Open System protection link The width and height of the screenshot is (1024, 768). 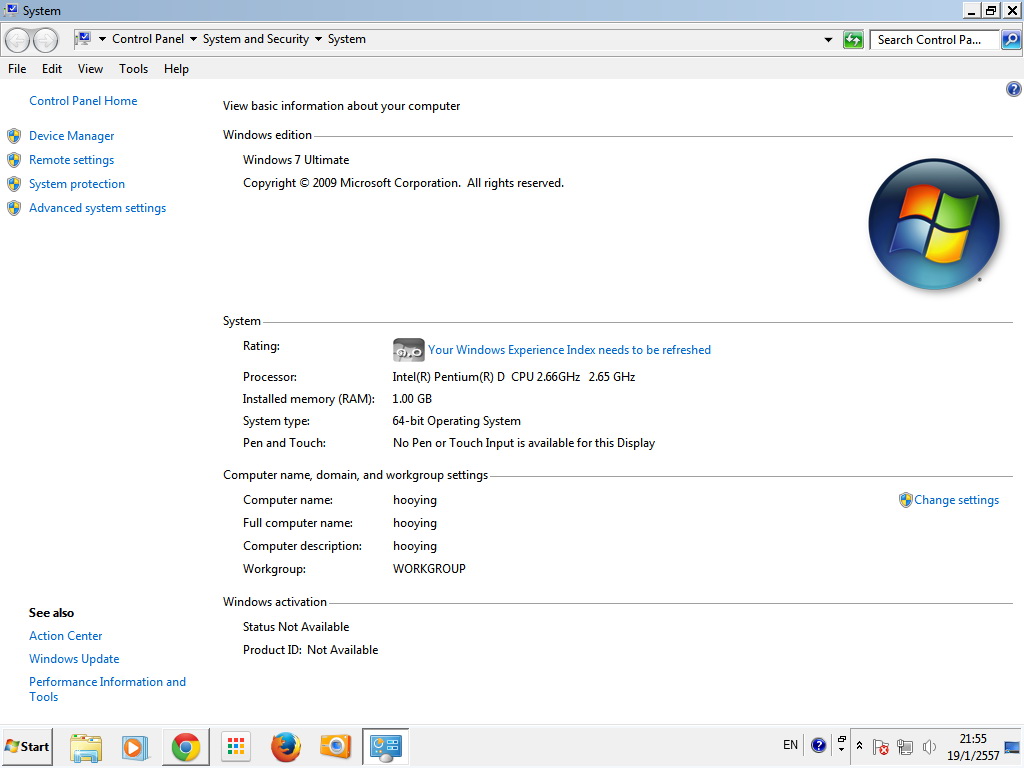76,184
